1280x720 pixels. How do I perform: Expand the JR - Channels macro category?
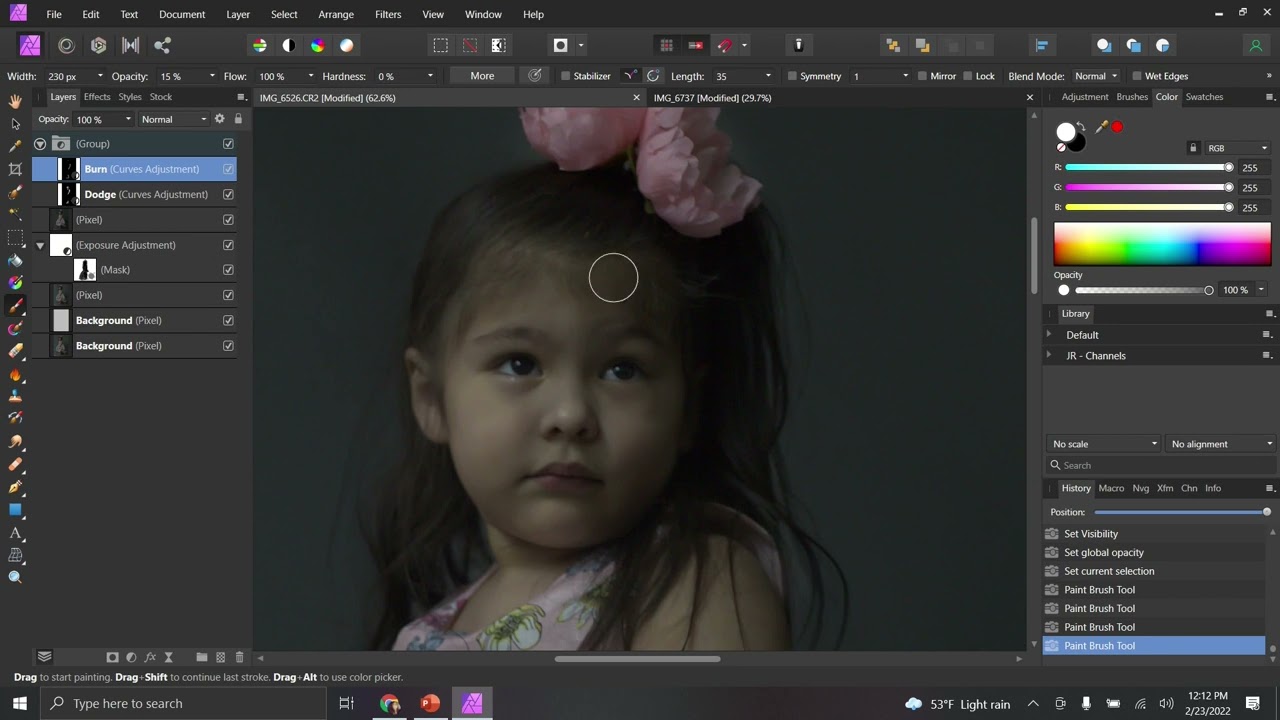click(1049, 355)
